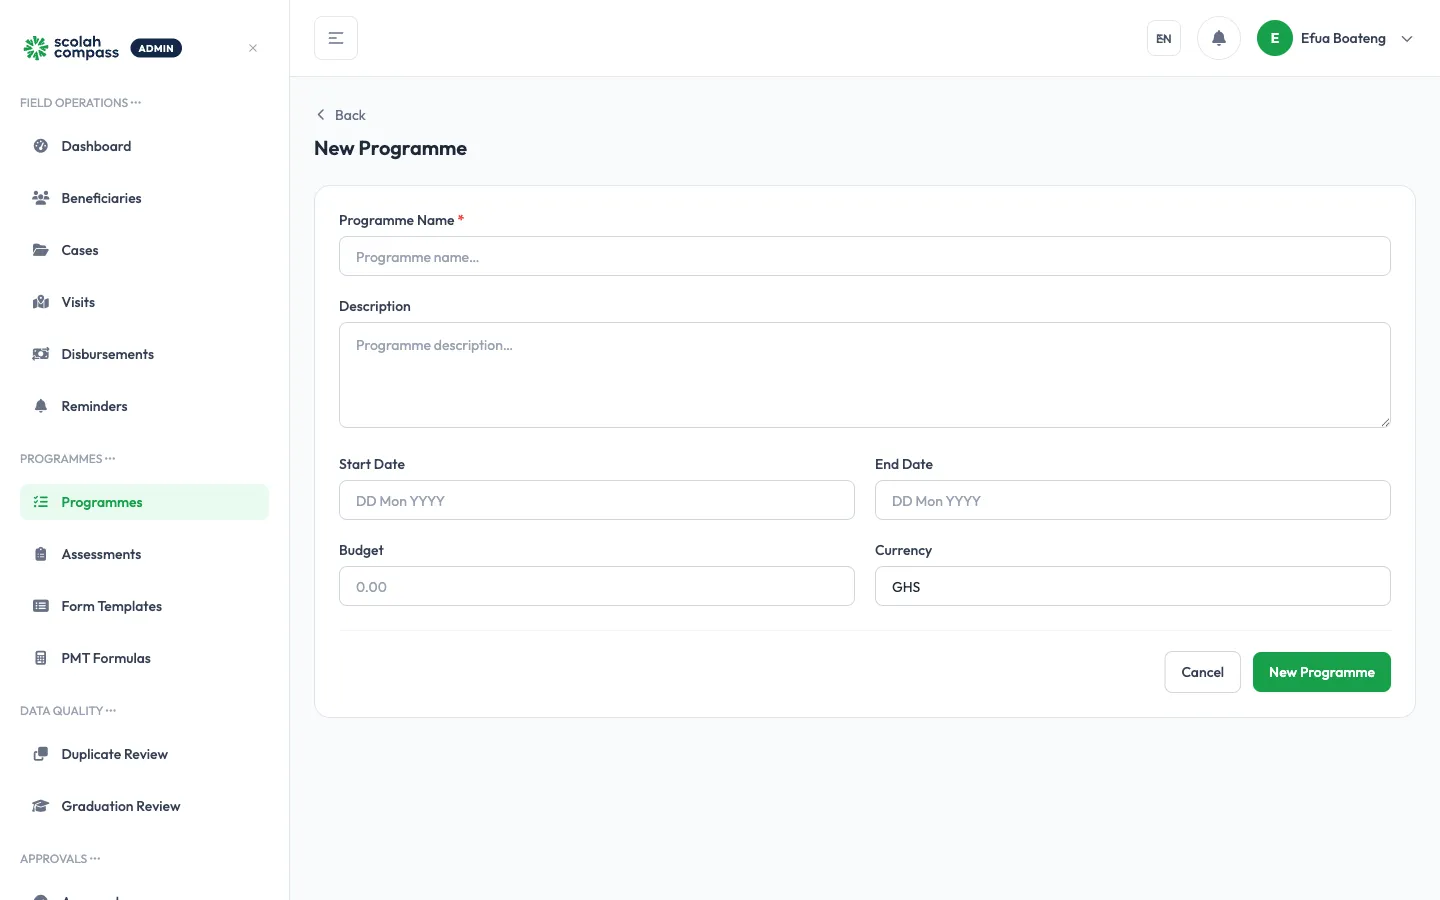Submit with green New Programme button
The height and width of the screenshot is (900, 1440).
[1321, 672]
